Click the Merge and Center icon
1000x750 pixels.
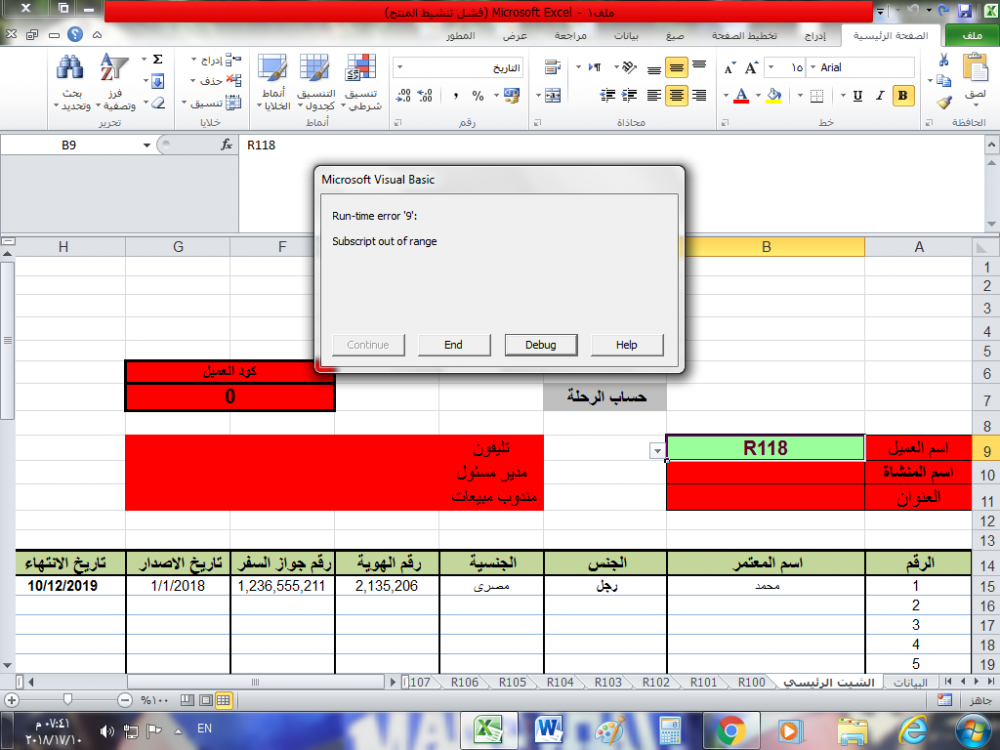(x=553, y=96)
